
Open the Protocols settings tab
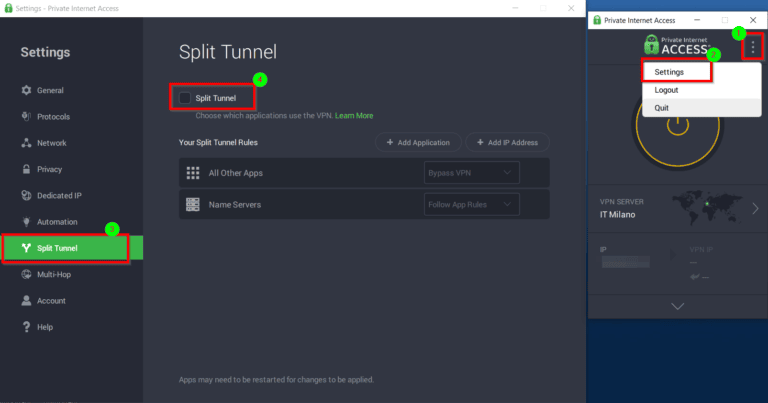(72, 117)
